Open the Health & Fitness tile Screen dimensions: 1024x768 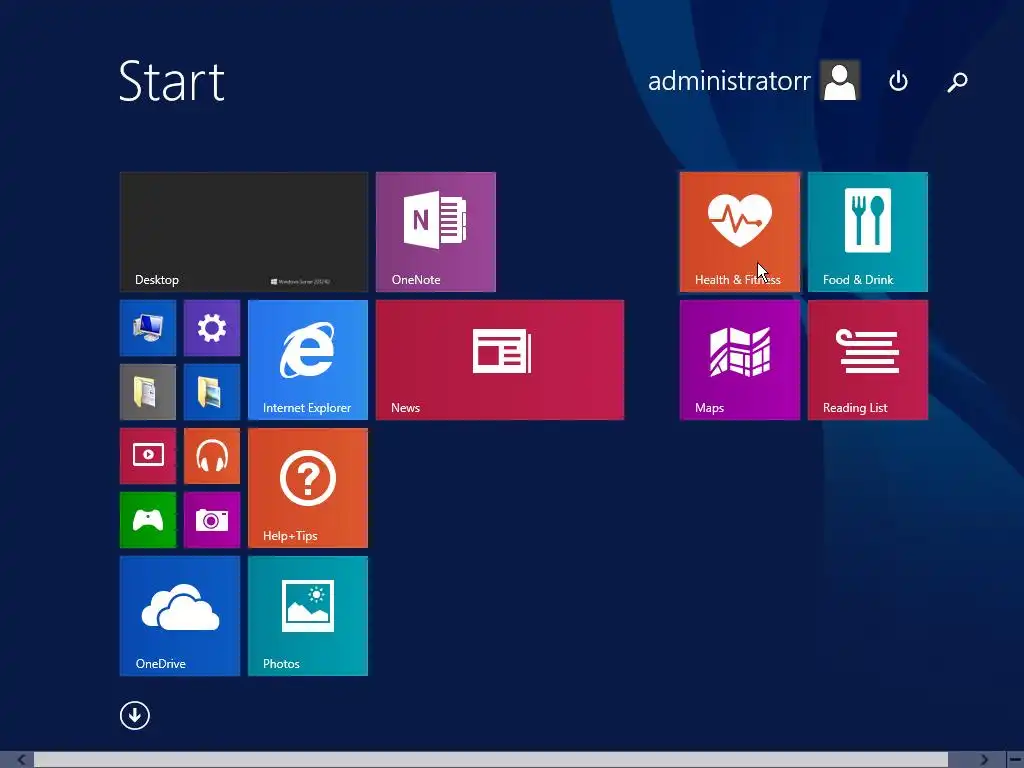(739, 232)
